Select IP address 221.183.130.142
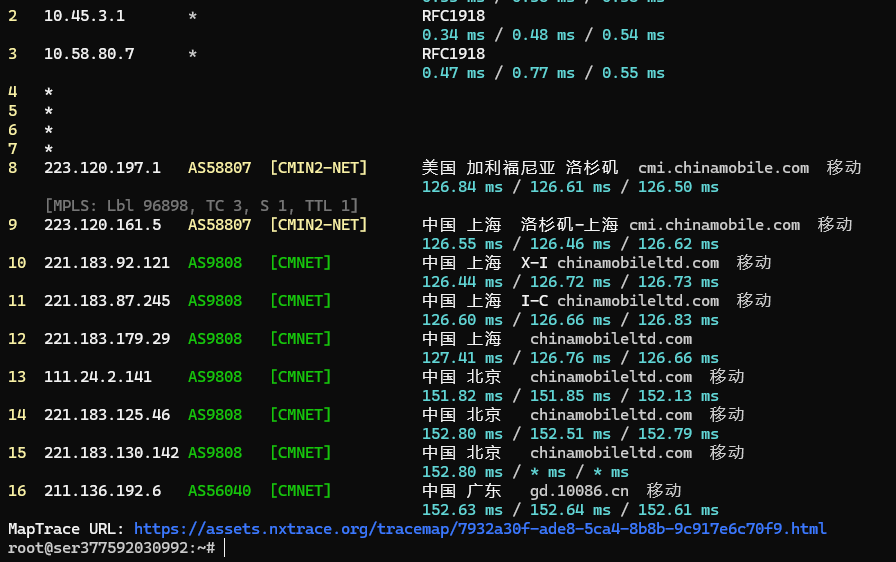Screen dimensions: 896x562 pos(111,453)
